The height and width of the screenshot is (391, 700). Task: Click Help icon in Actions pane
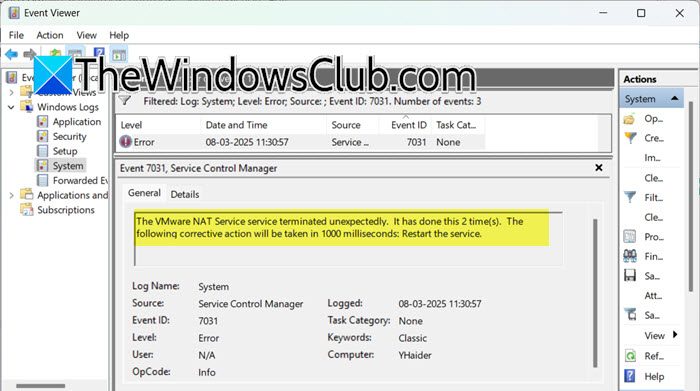coord(629,376)
